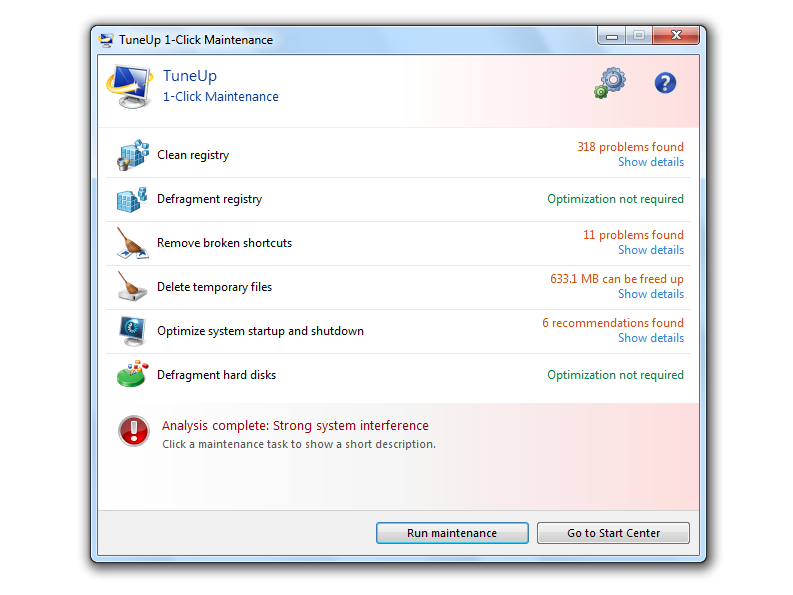Click the 318 problems found text
This screenshot has height=595, width=793.
631,147
